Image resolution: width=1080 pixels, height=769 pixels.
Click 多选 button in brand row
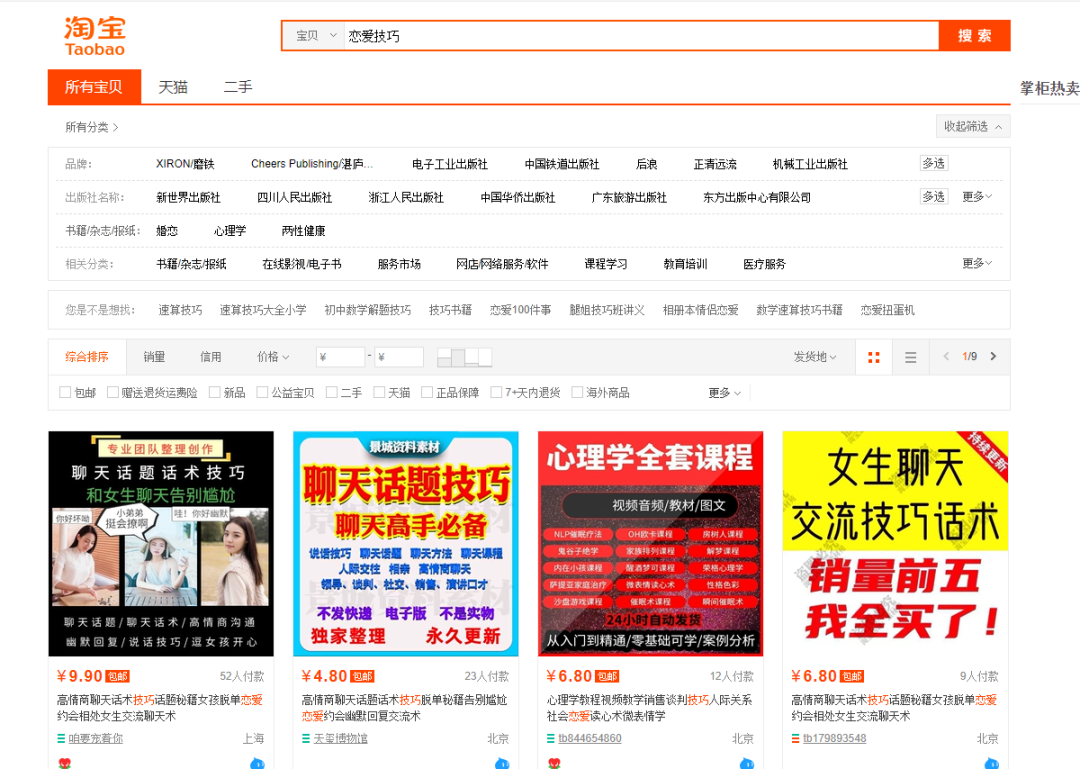pyautogui.click(x=933, y=164)
